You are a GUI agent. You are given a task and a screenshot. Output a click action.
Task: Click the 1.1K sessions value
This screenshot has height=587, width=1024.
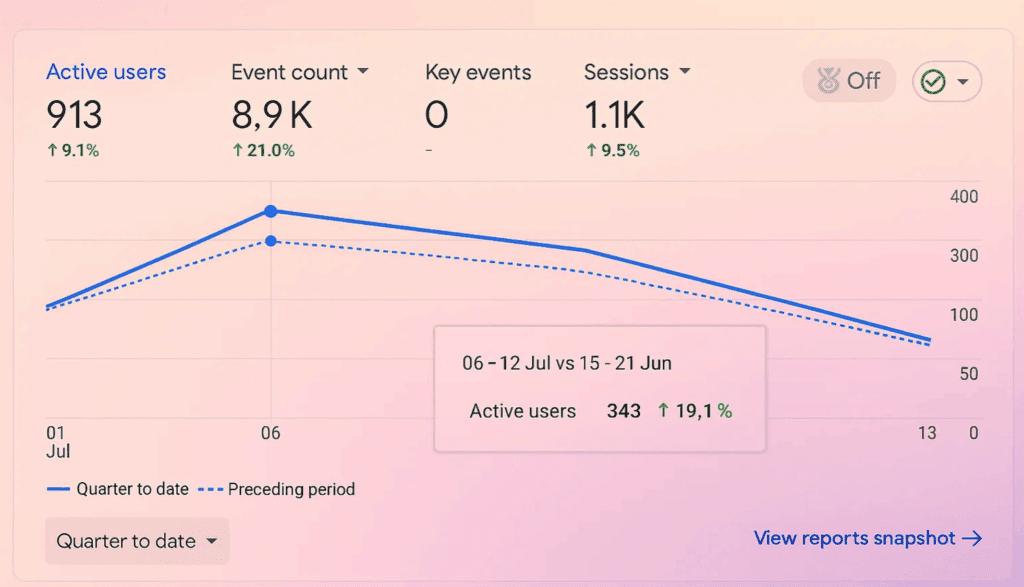pos(614,115)
